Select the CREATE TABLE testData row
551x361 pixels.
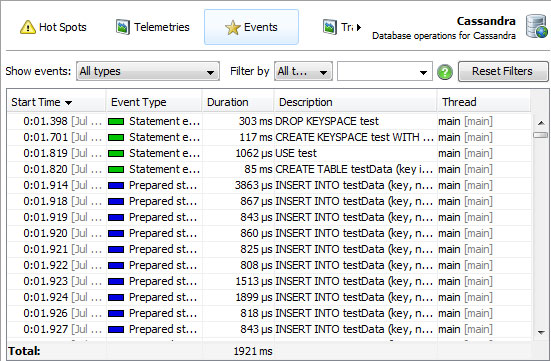coord(269,169)
